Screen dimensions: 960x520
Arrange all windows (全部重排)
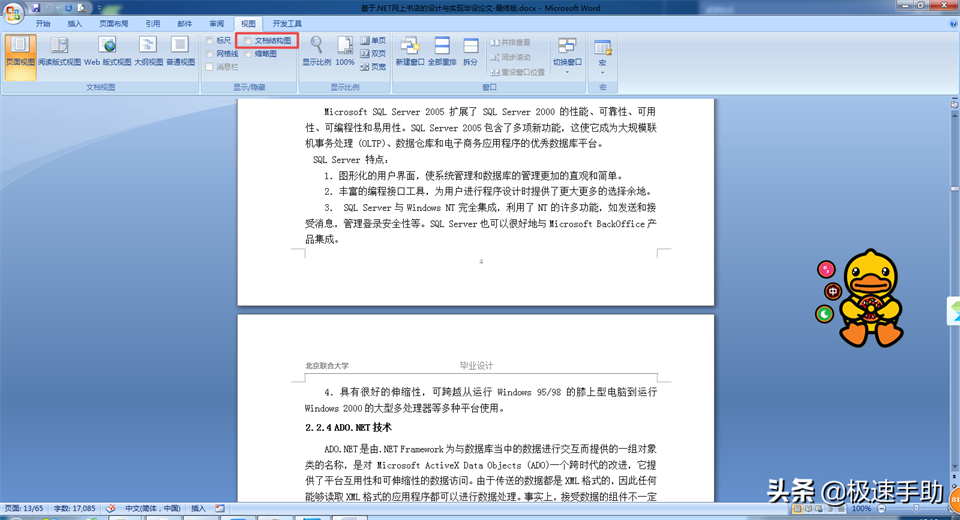pyautogui.click(x=441, y=51)
